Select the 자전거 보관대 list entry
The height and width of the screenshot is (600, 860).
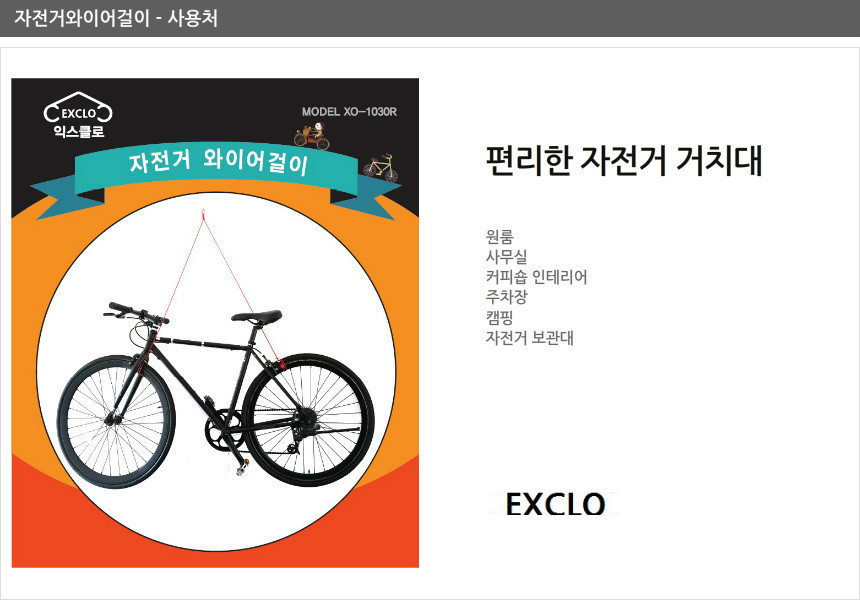[x=530, y=338]
